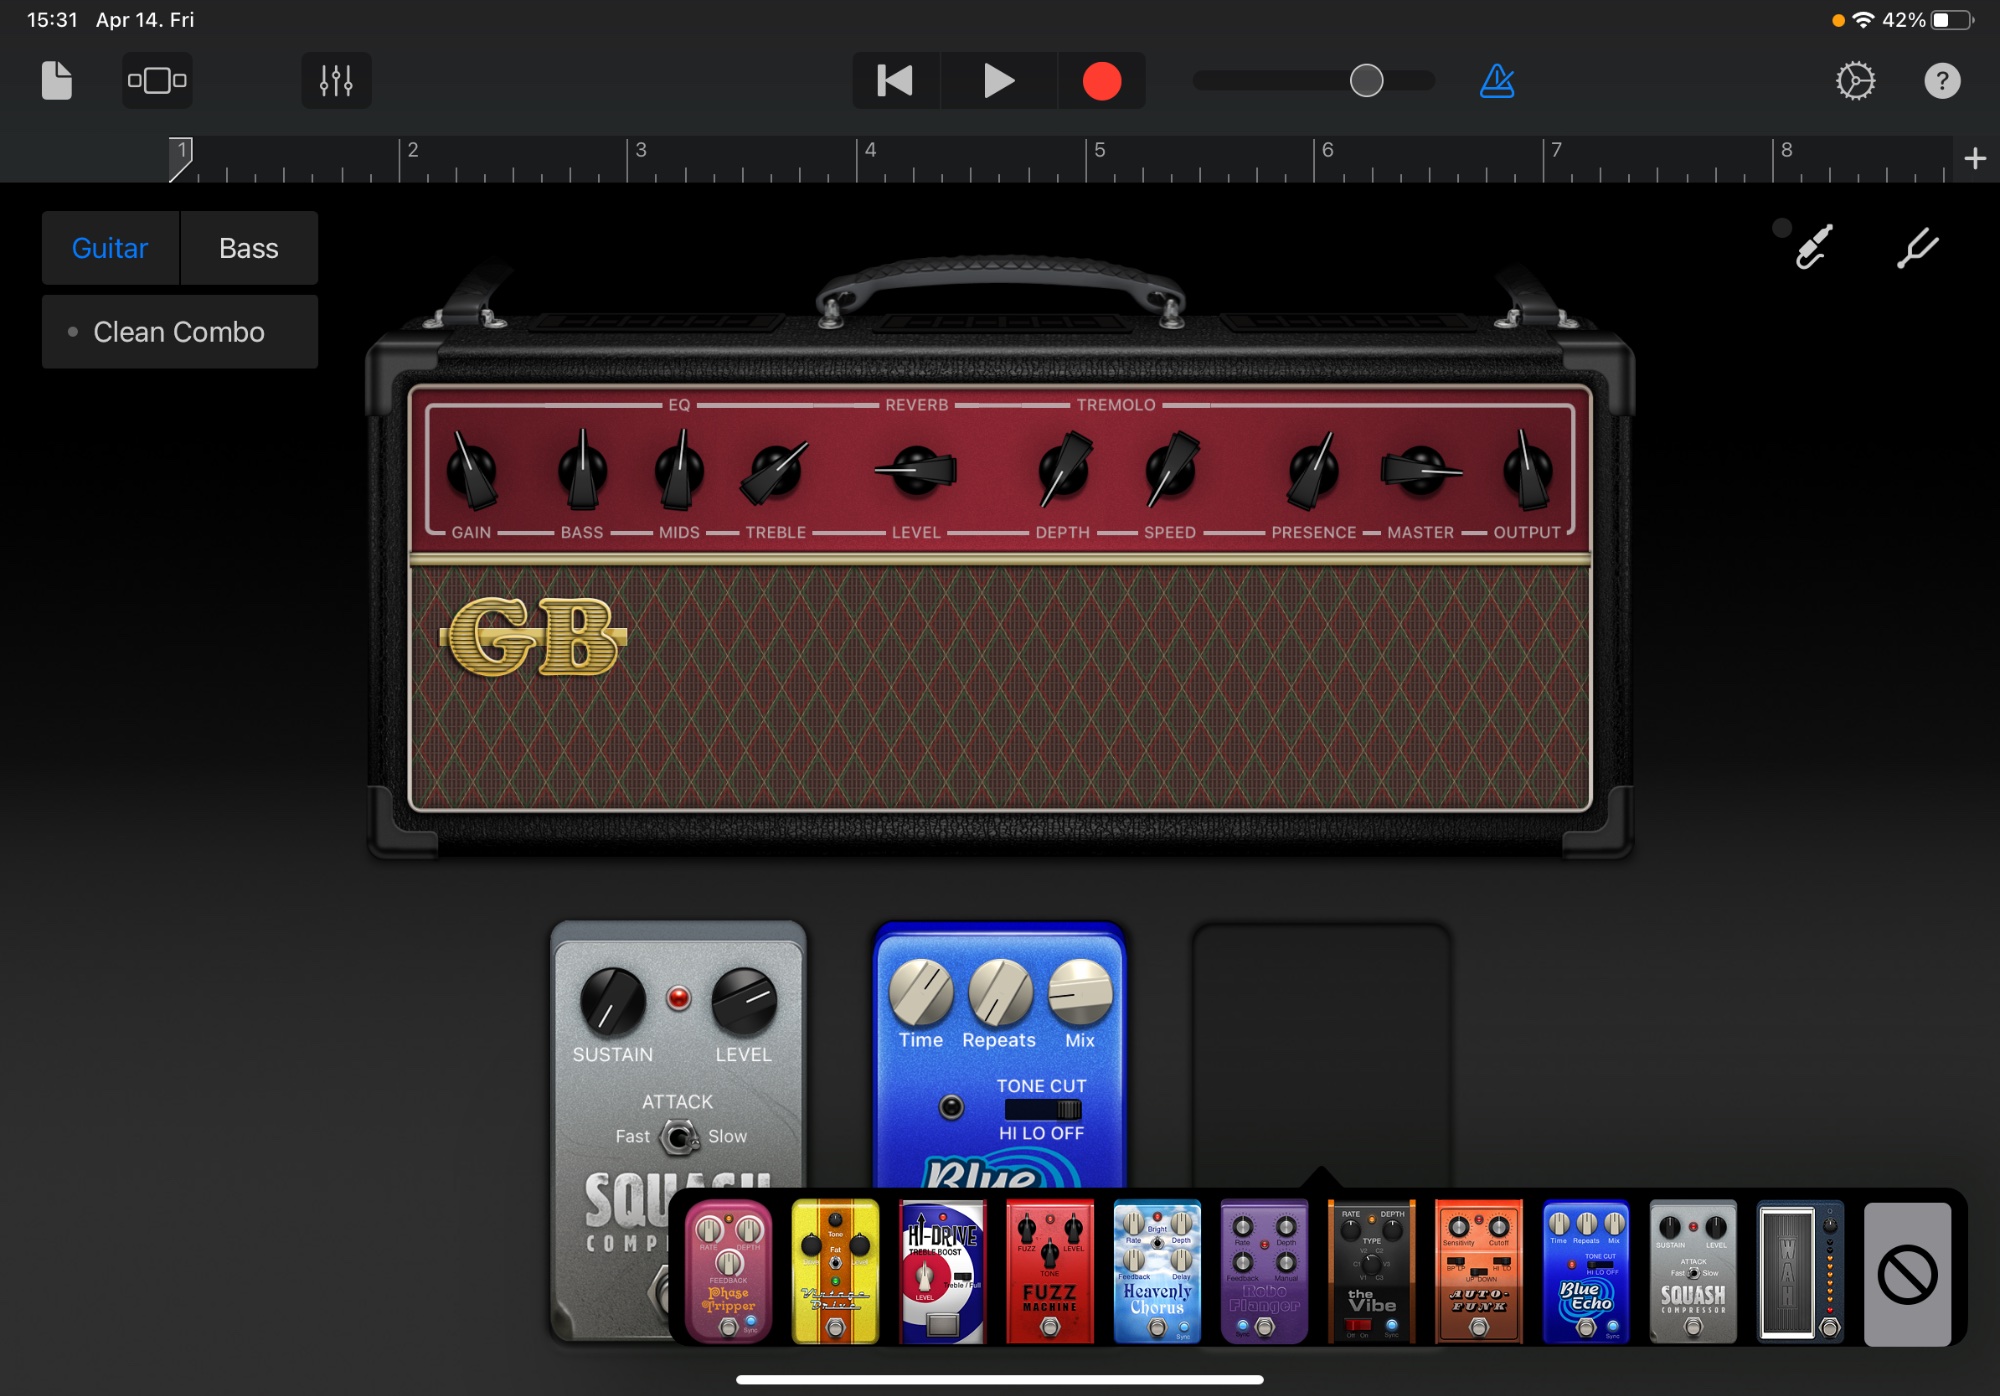Adjust the tremolo SPEED knob

pyautogui.click(x=1171, y=470)
